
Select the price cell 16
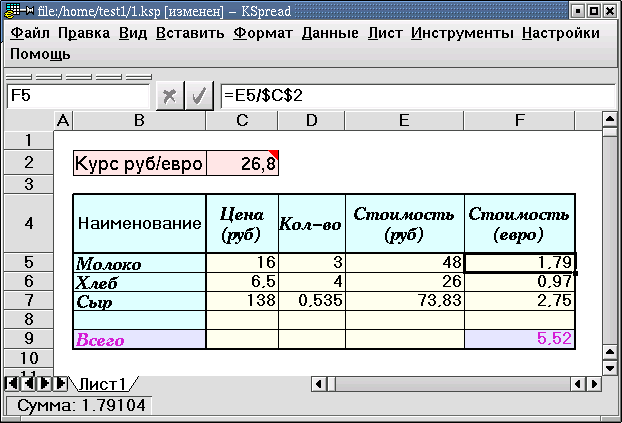(242, 263)
